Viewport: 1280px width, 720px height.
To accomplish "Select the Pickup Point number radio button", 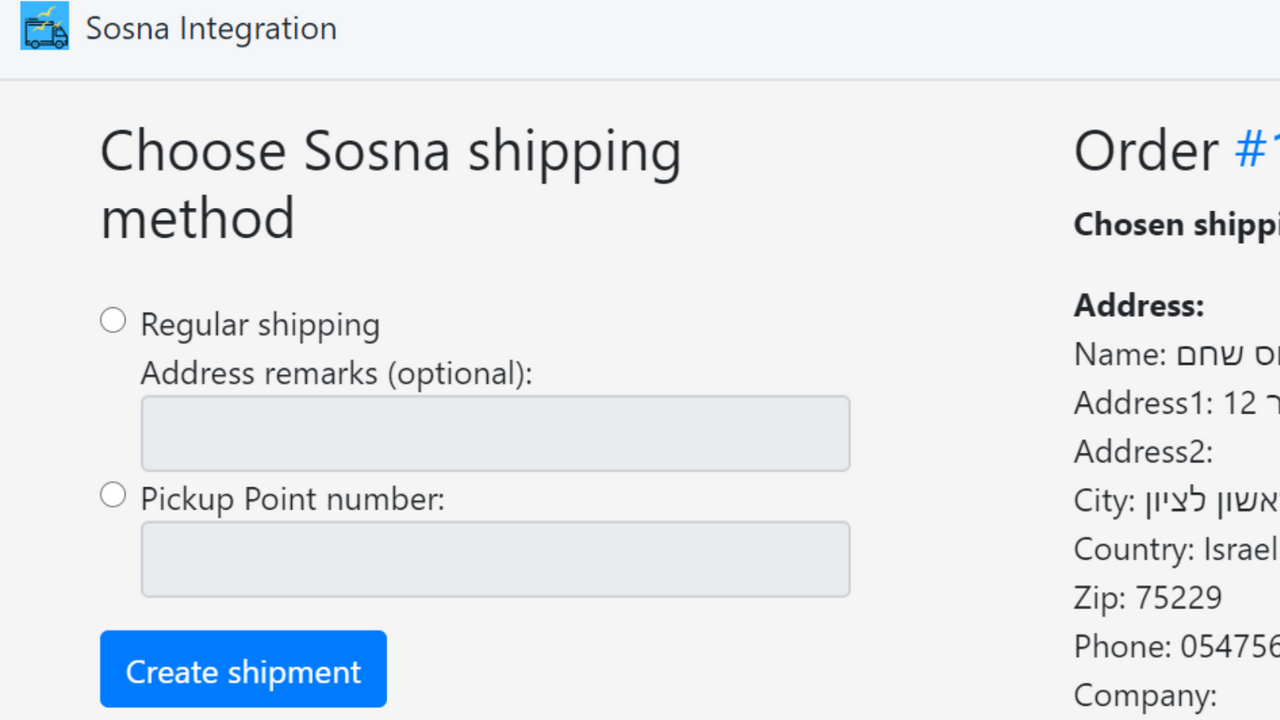I will pos(112,494).
